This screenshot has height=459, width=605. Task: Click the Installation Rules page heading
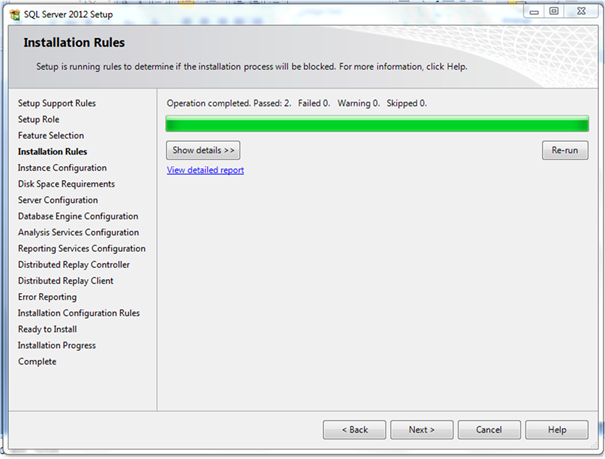click(x=74, y=42)
